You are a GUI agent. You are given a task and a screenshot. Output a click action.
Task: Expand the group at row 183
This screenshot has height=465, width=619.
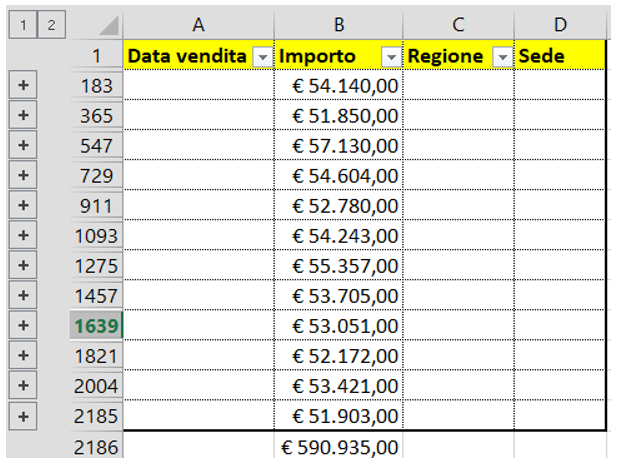point(23,84)
